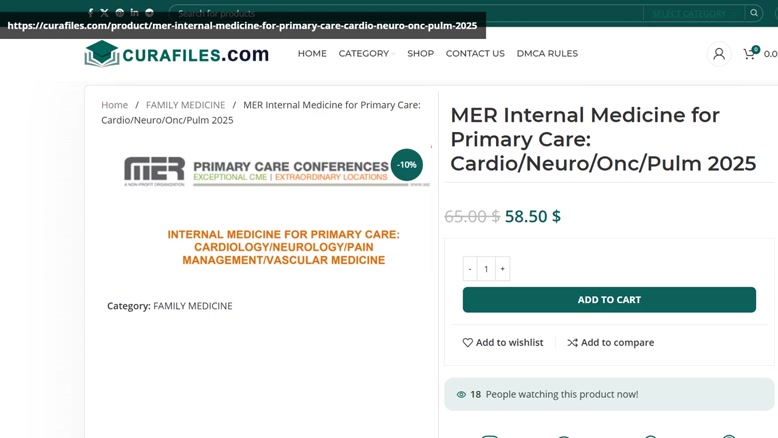Screen dimensions: 778x438
Task: Open the Facebook social icon
Action: click(90, 13)
